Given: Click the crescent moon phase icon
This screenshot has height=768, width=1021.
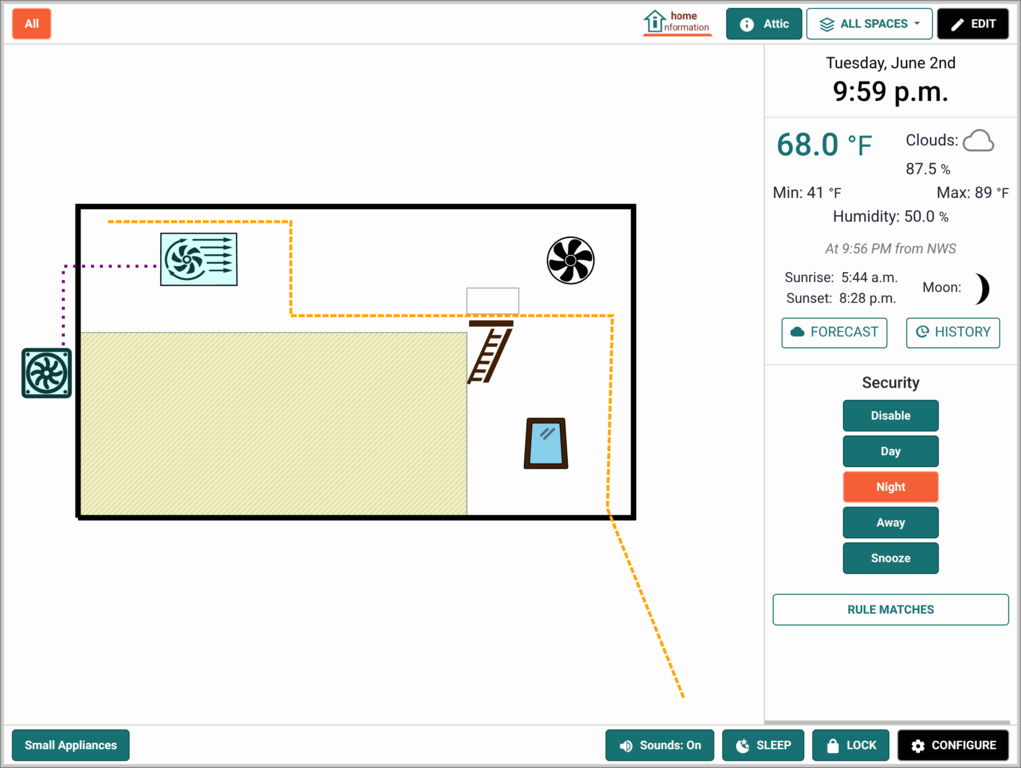Looking at the screenshot, I should [x=982, y=289].
